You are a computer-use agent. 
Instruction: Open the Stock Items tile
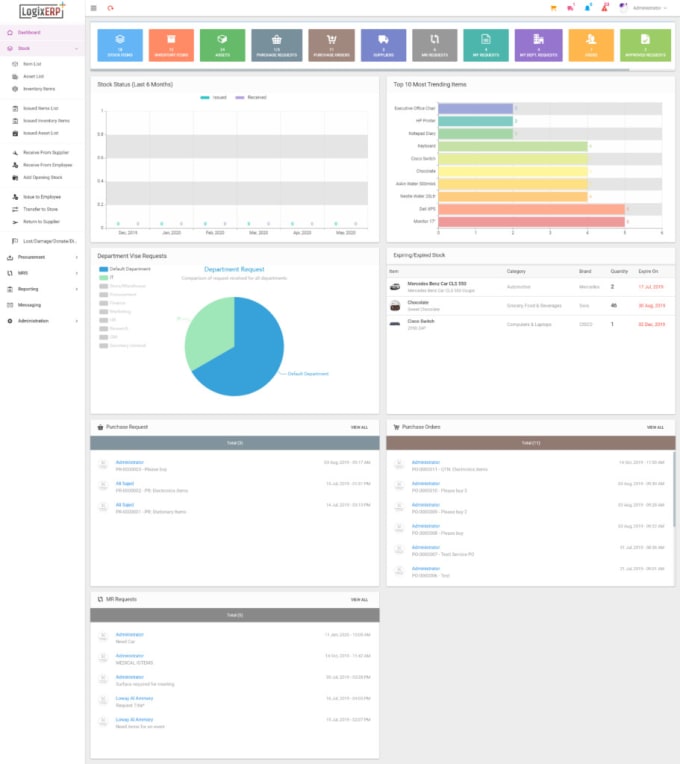click(120, 45)
